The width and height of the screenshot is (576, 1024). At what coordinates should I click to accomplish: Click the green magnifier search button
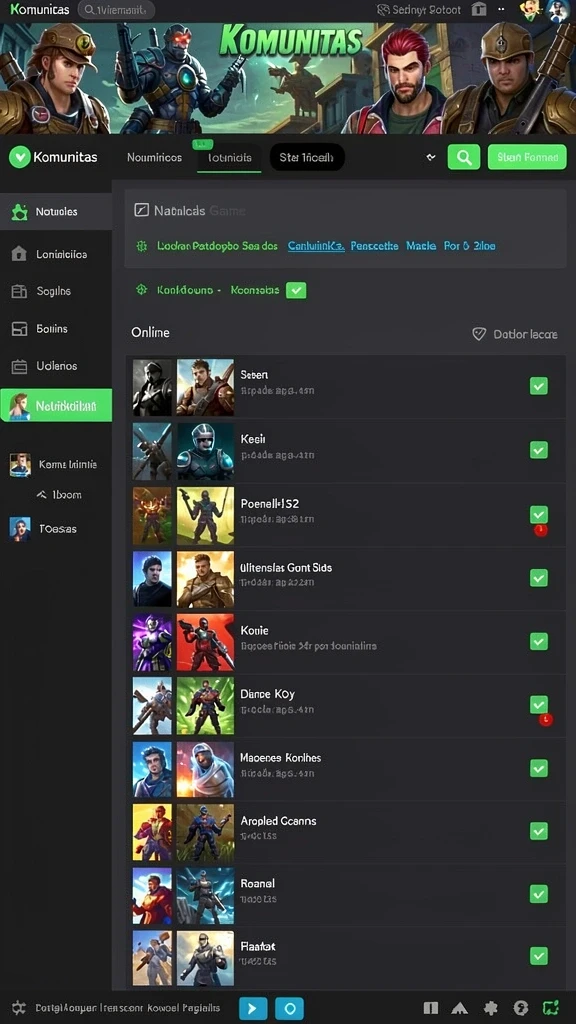(x=464, y=157)
